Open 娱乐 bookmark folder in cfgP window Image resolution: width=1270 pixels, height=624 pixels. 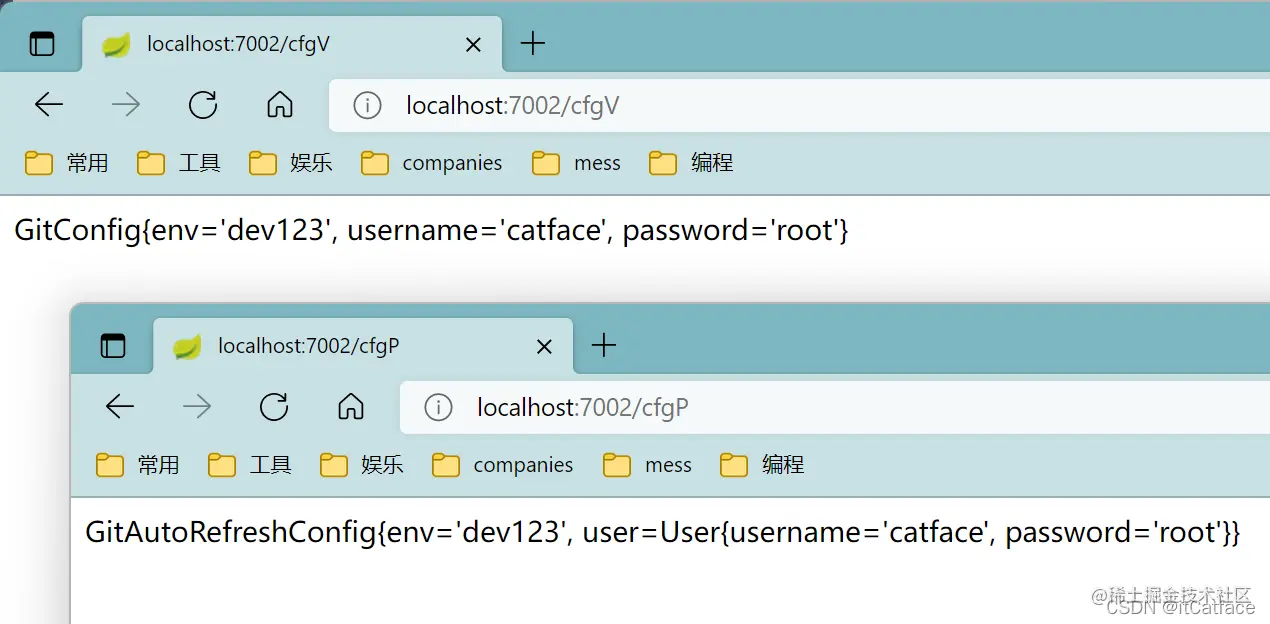[x=362, y=465]
